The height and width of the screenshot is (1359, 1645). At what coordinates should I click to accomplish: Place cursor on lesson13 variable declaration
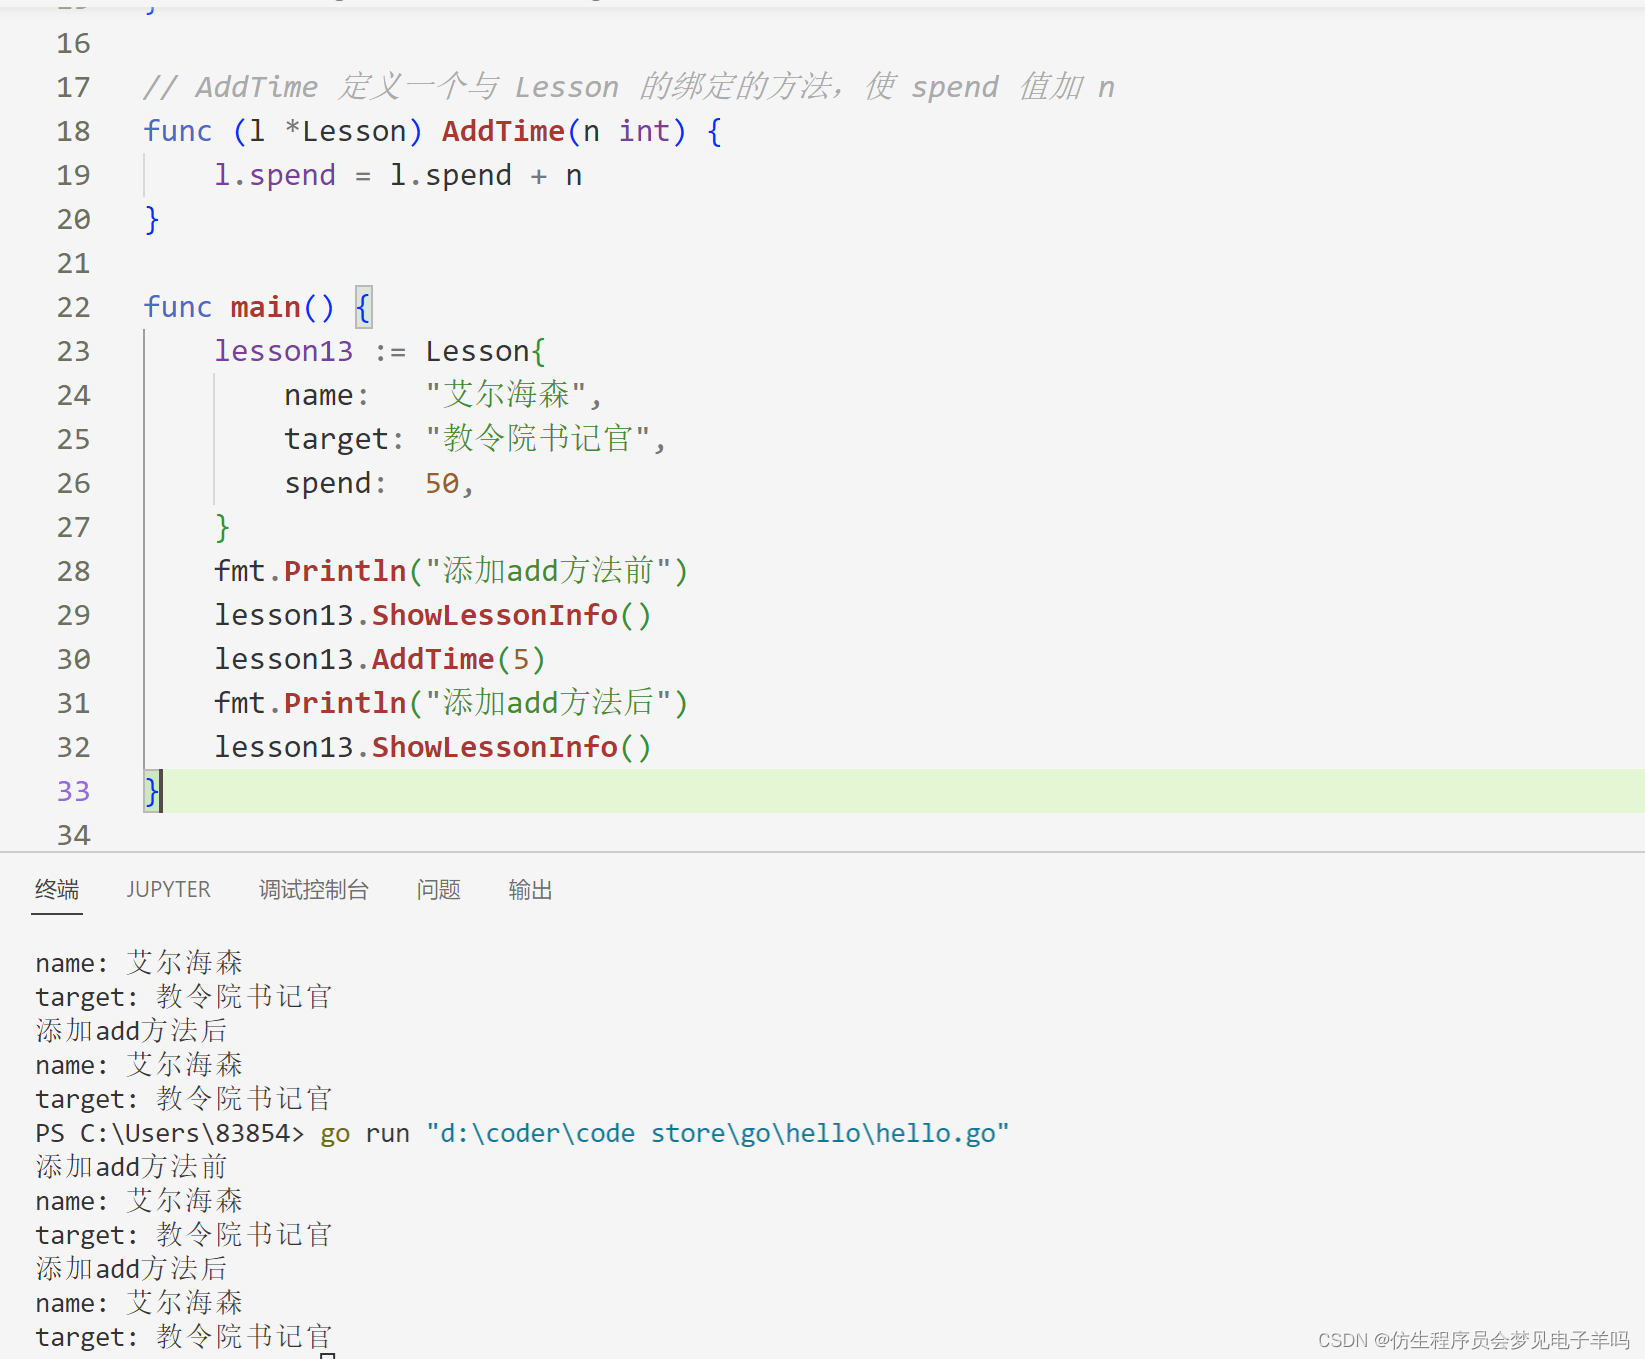[283, 351]
